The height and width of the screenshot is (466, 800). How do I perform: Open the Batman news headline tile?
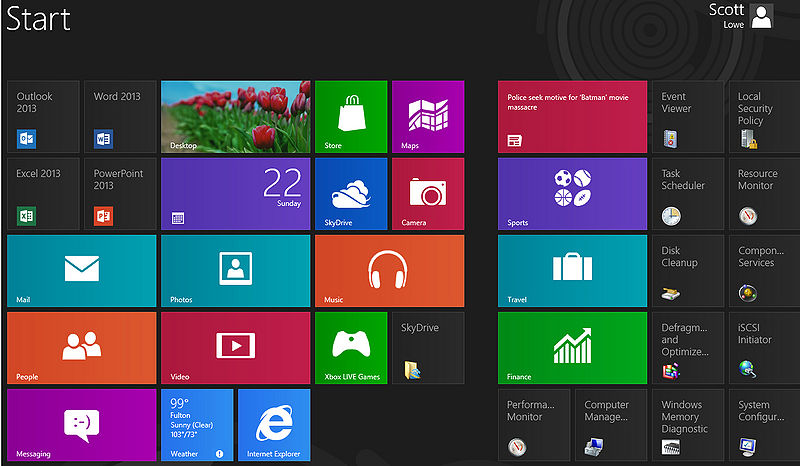[x=572, y=117]
